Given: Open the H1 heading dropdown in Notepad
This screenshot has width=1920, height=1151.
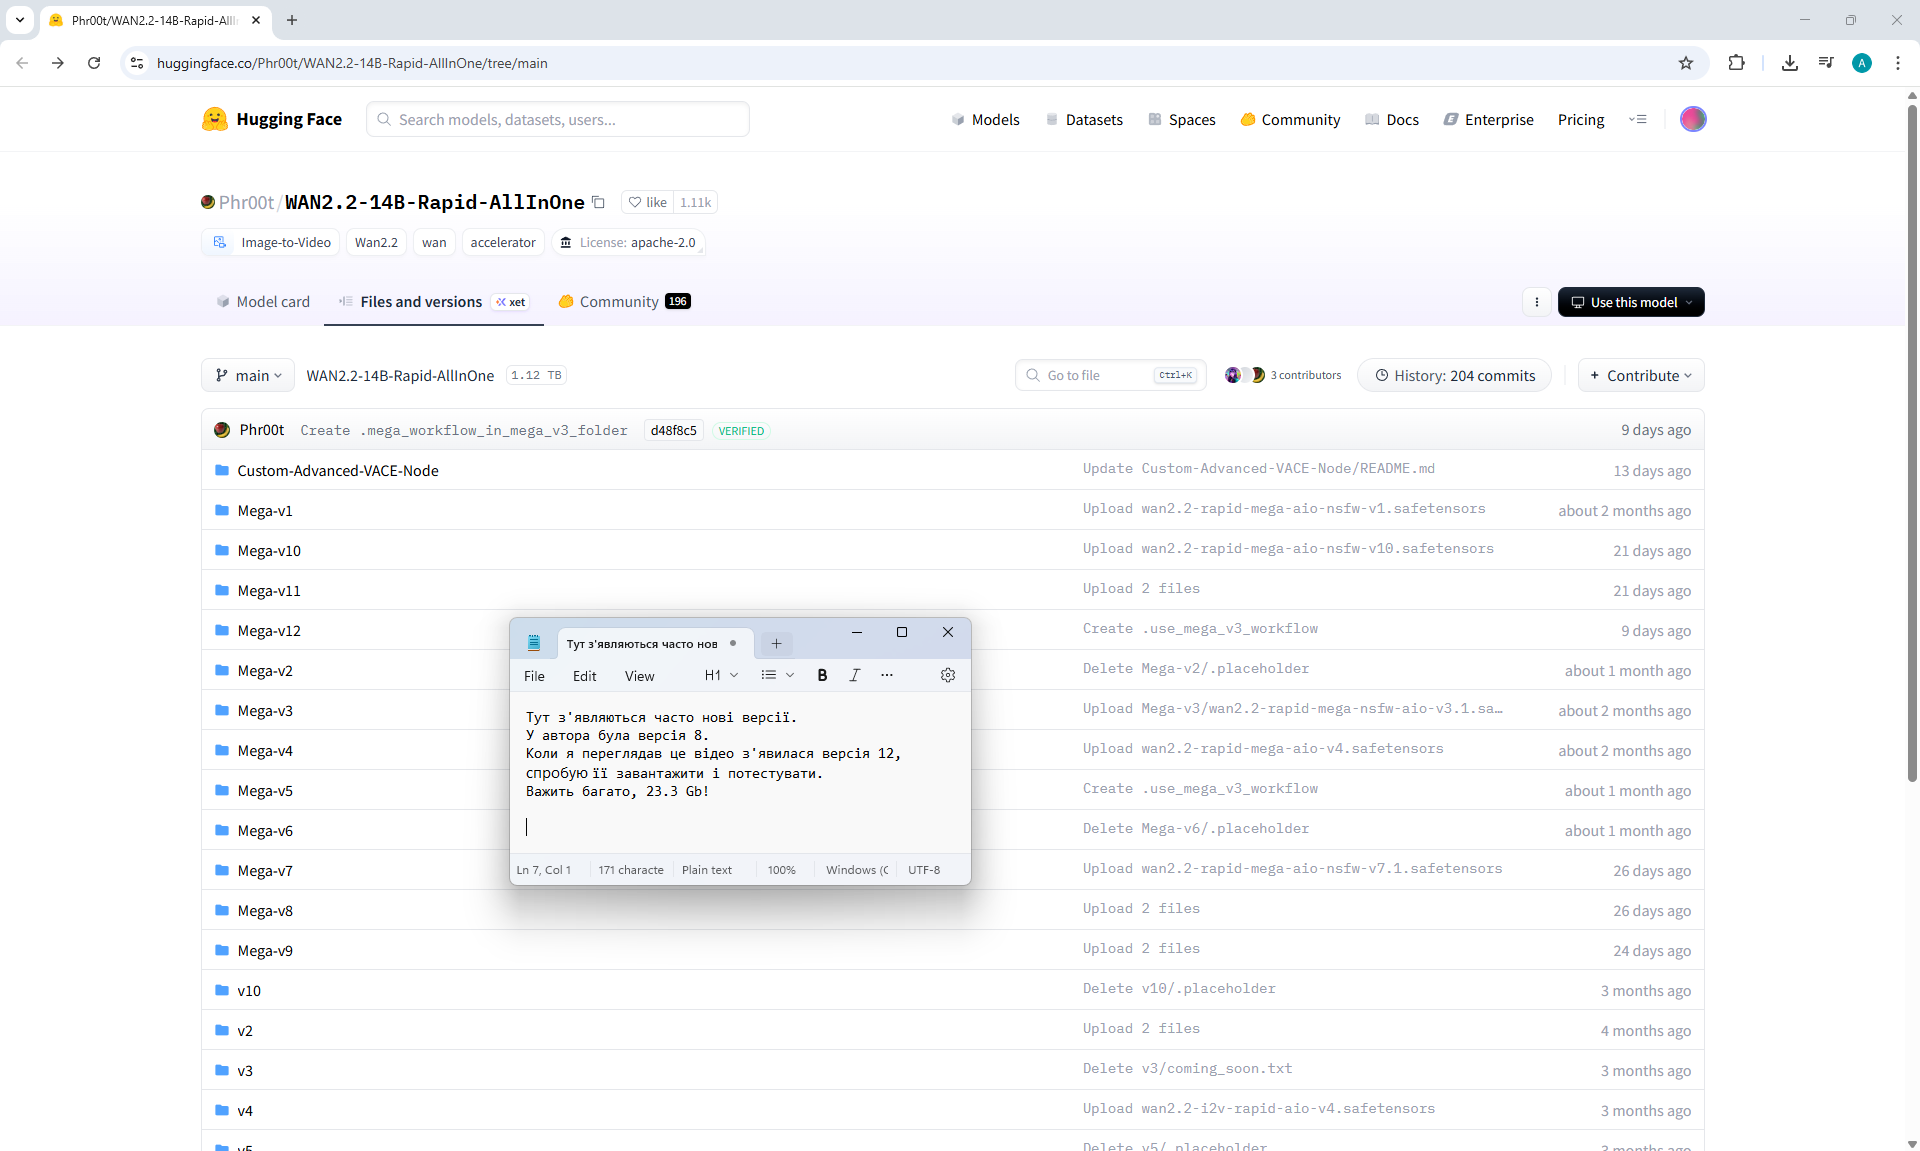Looking at the screenshot, I should click(x=721, y=675).
